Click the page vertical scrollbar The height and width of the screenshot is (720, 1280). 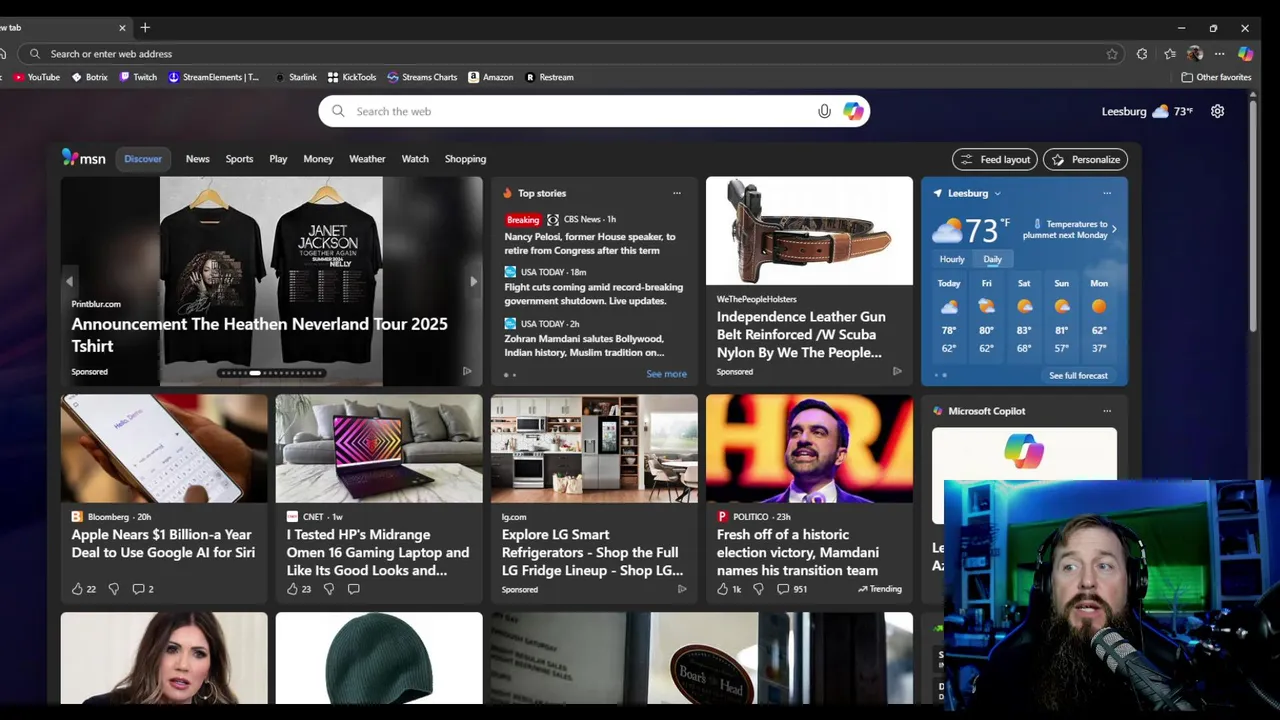coord(1253,215)
